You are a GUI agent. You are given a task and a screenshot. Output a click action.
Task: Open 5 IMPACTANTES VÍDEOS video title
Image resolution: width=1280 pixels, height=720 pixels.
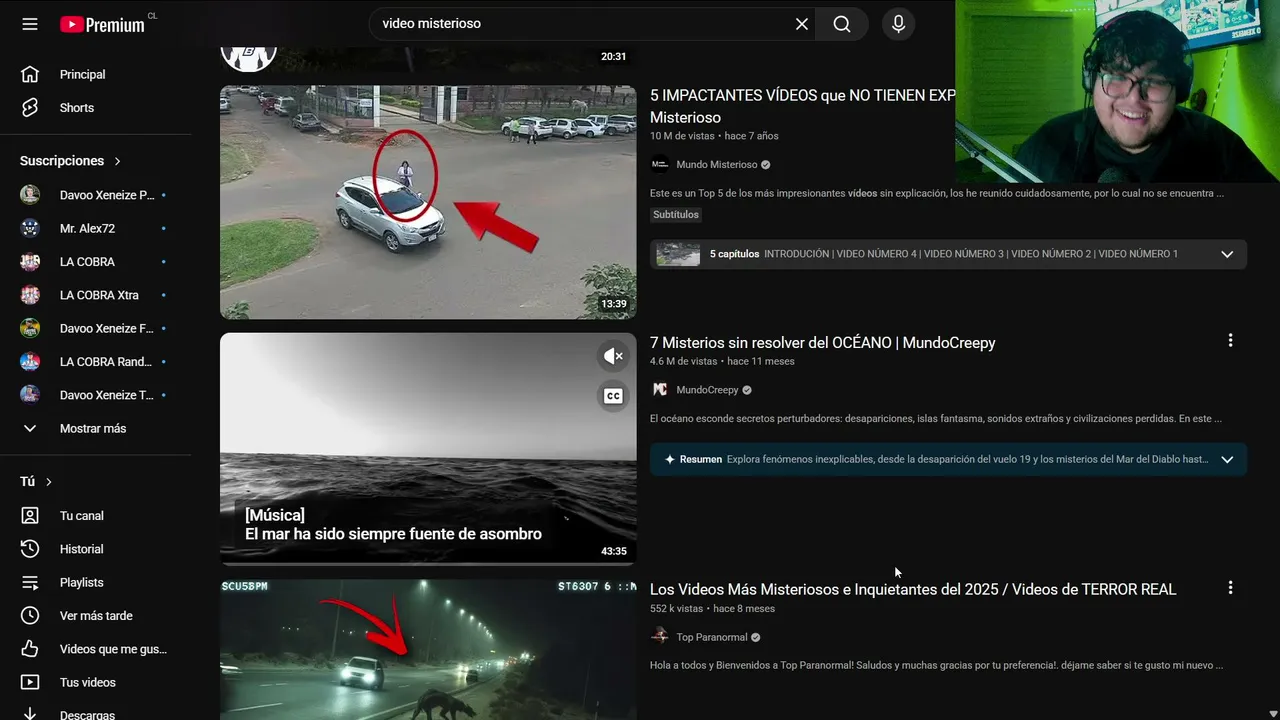[803, 106]
